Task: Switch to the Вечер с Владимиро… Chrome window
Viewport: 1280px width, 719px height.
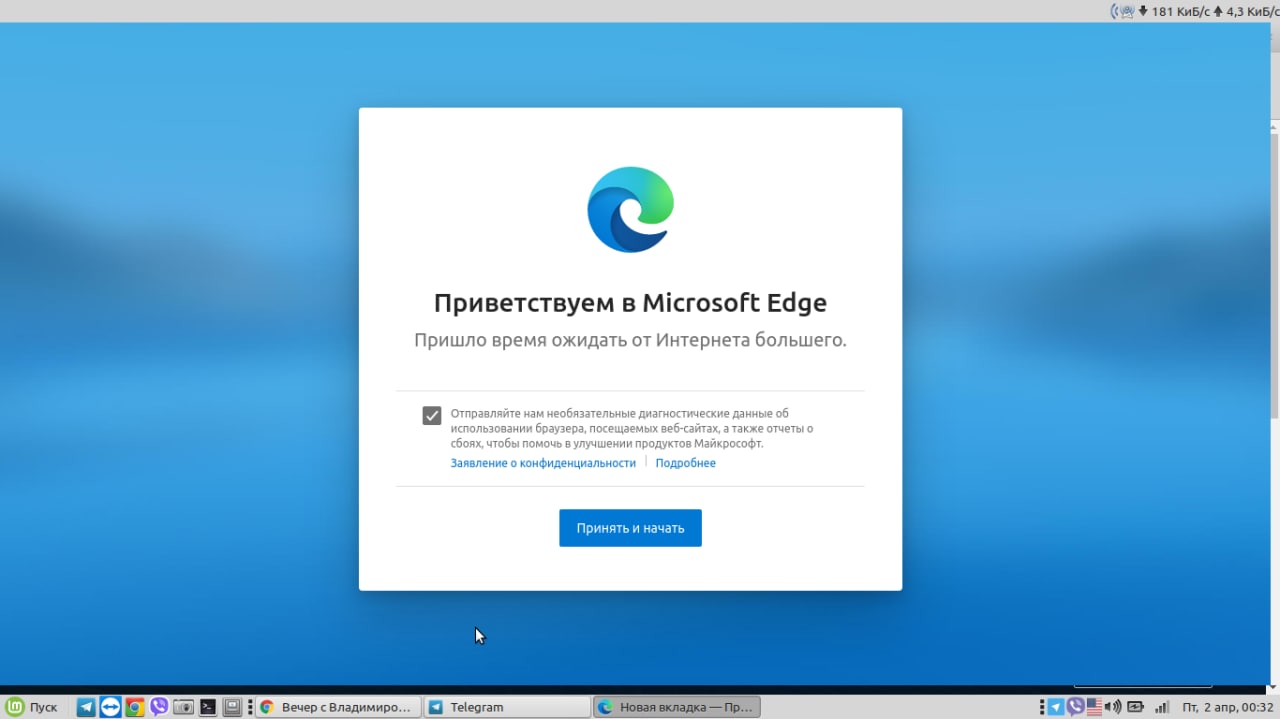Action: point(337,707)
